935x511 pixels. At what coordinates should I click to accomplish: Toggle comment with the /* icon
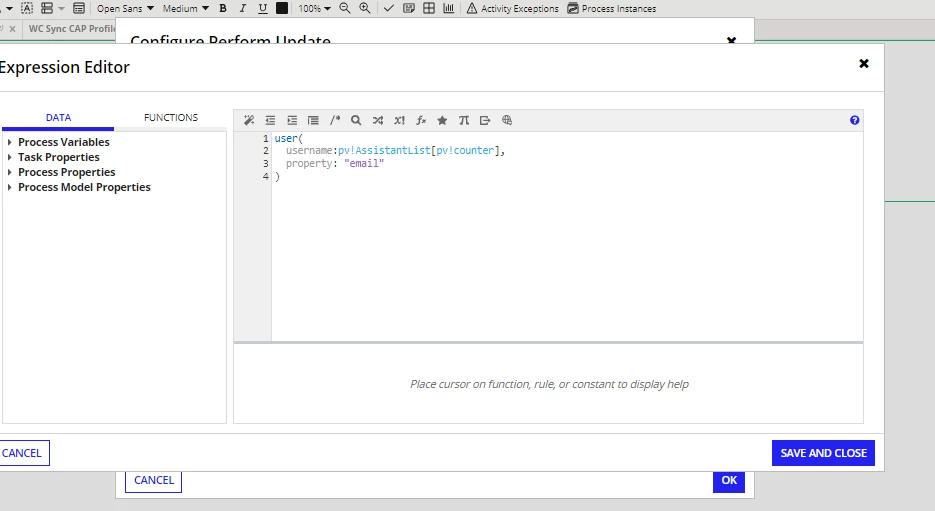[x=335, y=120]
